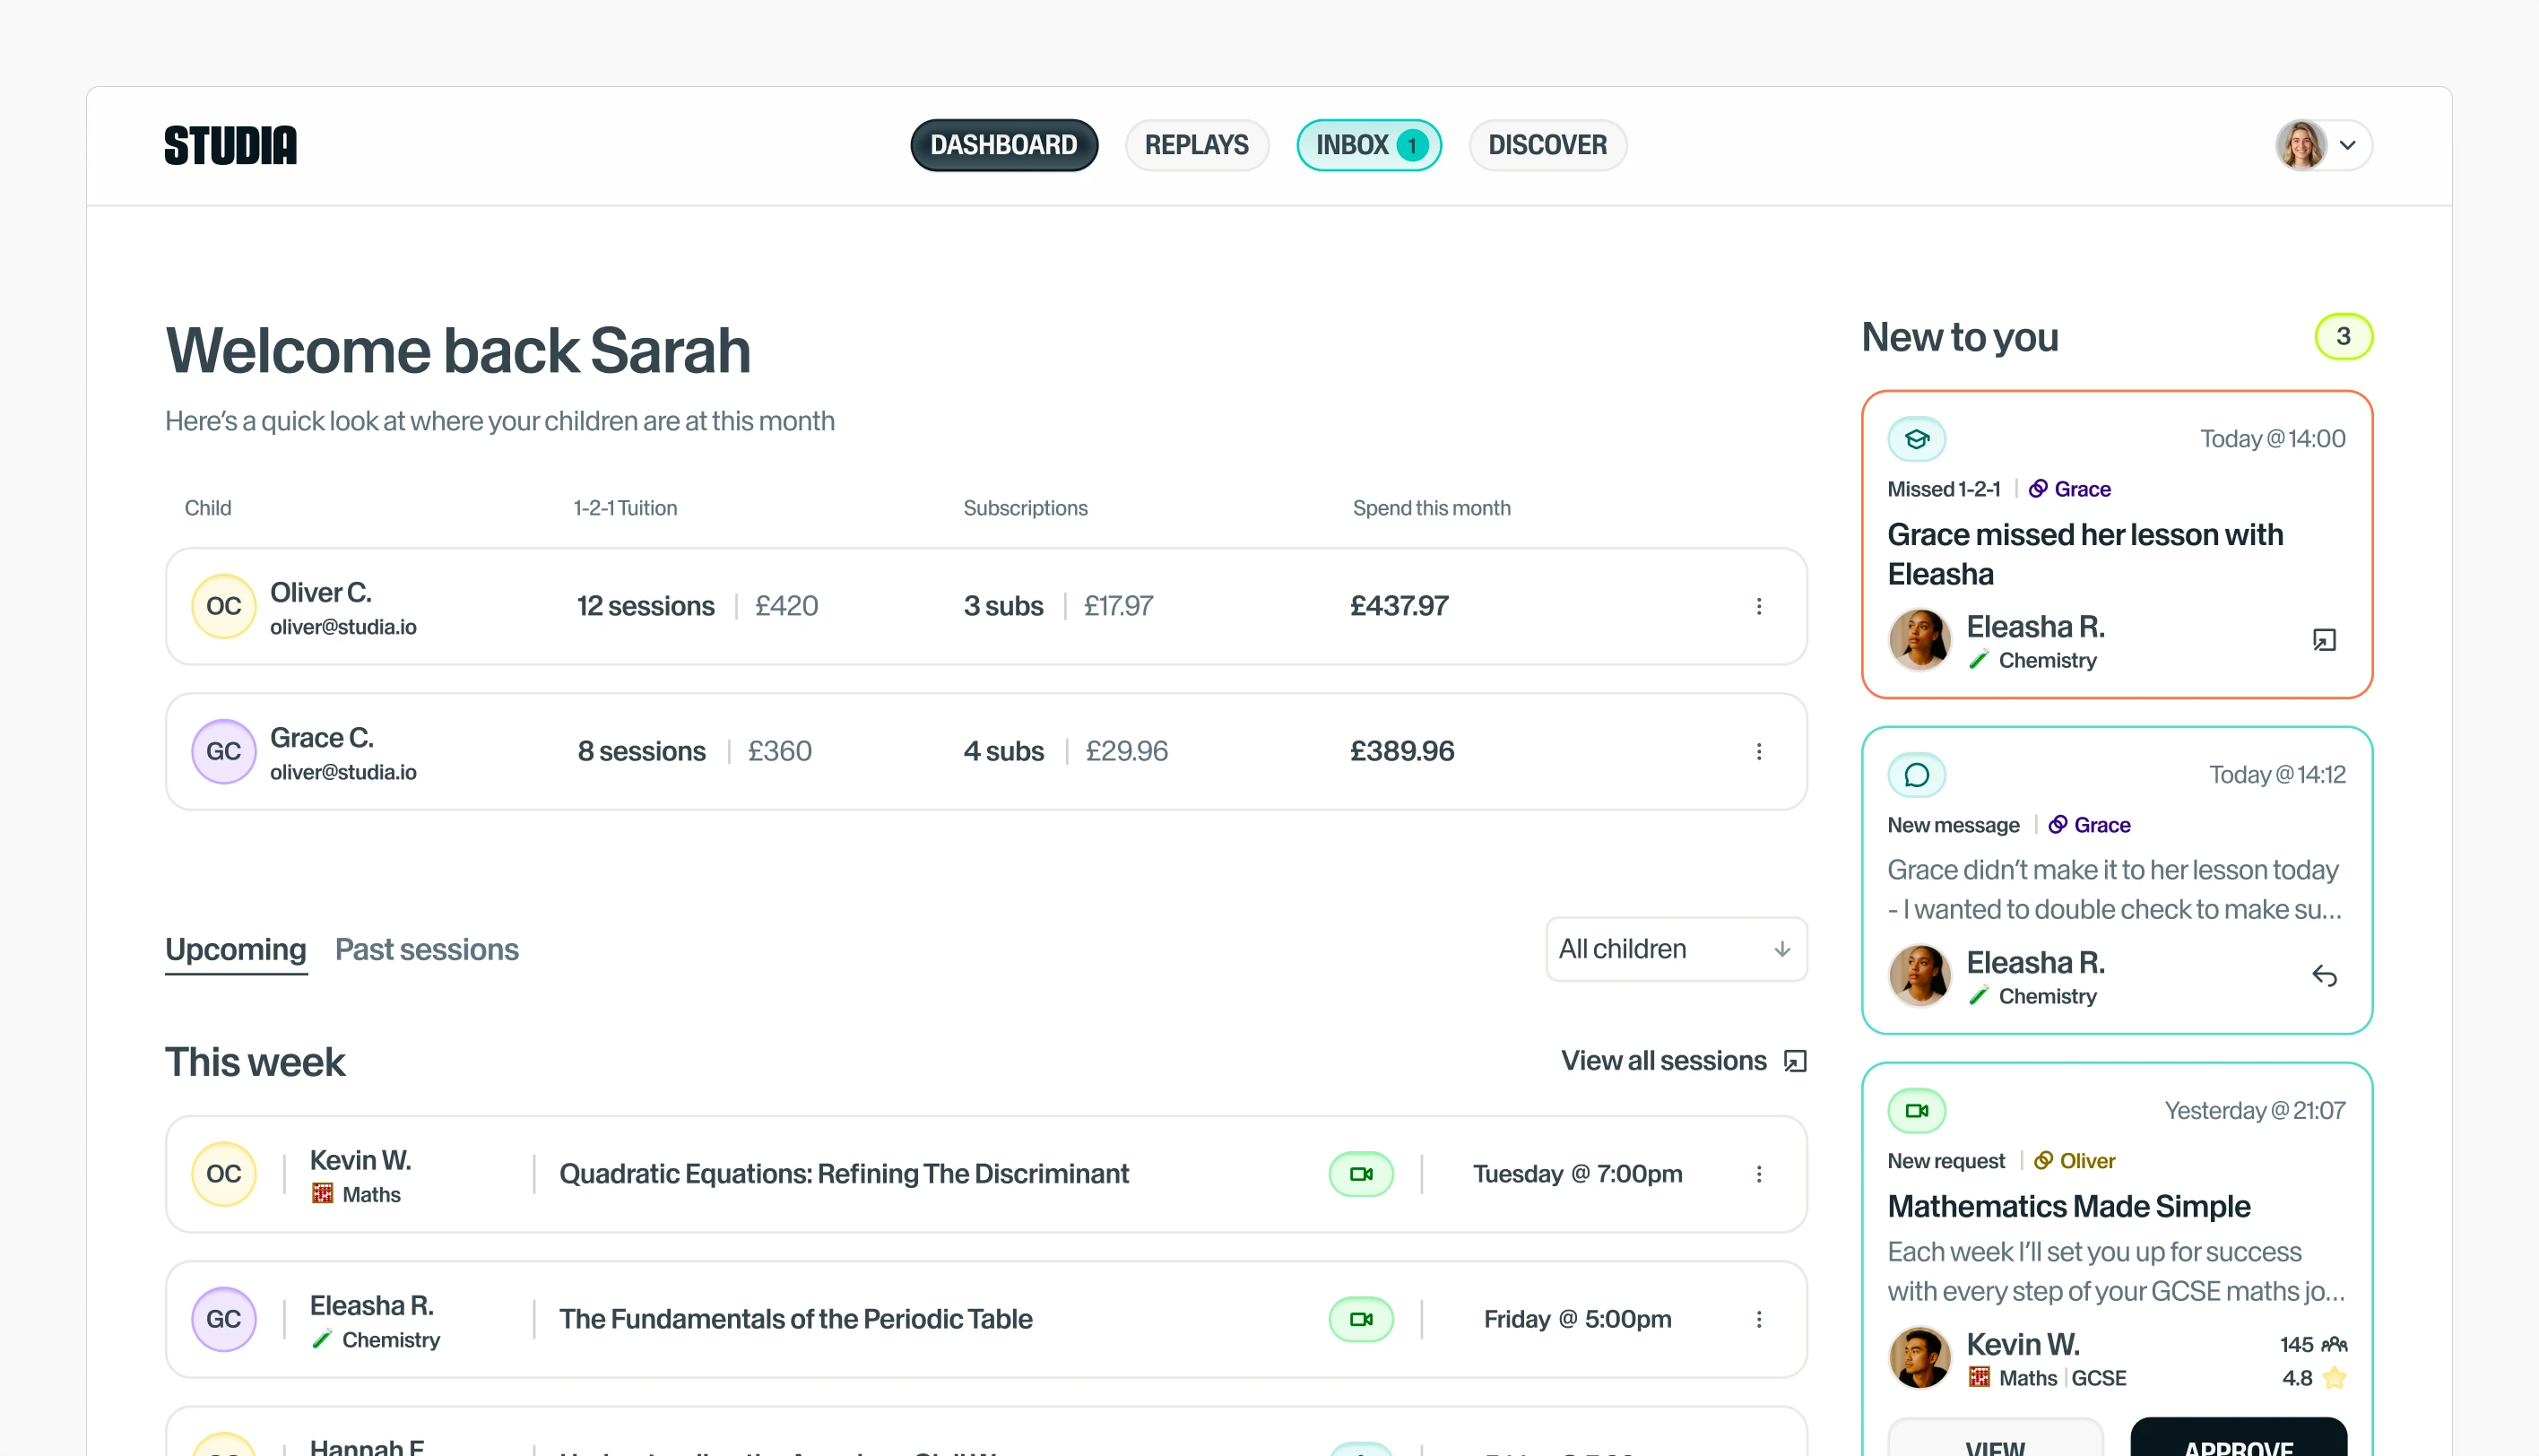Click the graduation cap icon on Missed 1-2-1 card

(x=1916, y=439)
